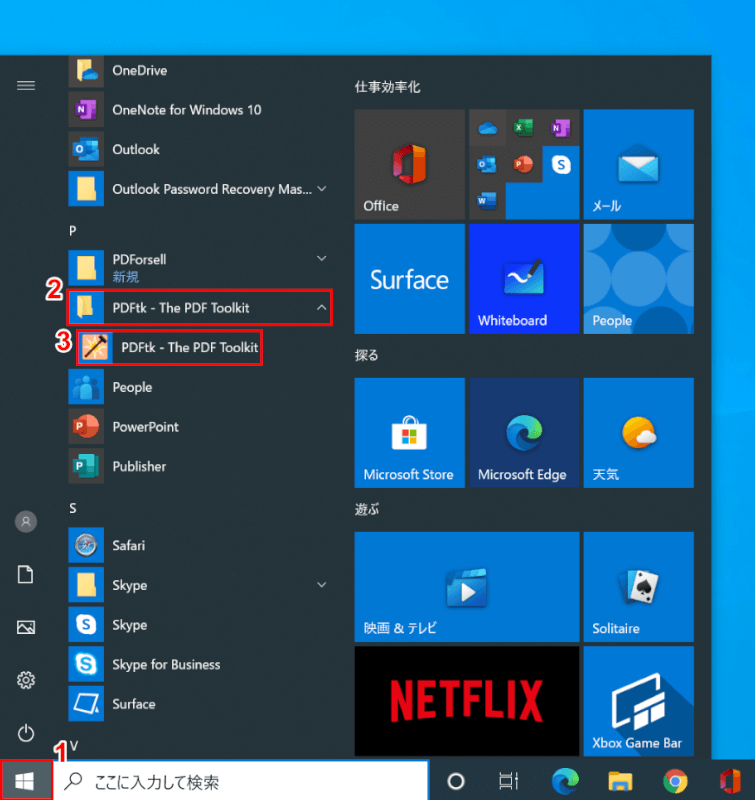The image size is (755, 800).
Task: Click the Windows Start button
Action: (x=26, y=780)
